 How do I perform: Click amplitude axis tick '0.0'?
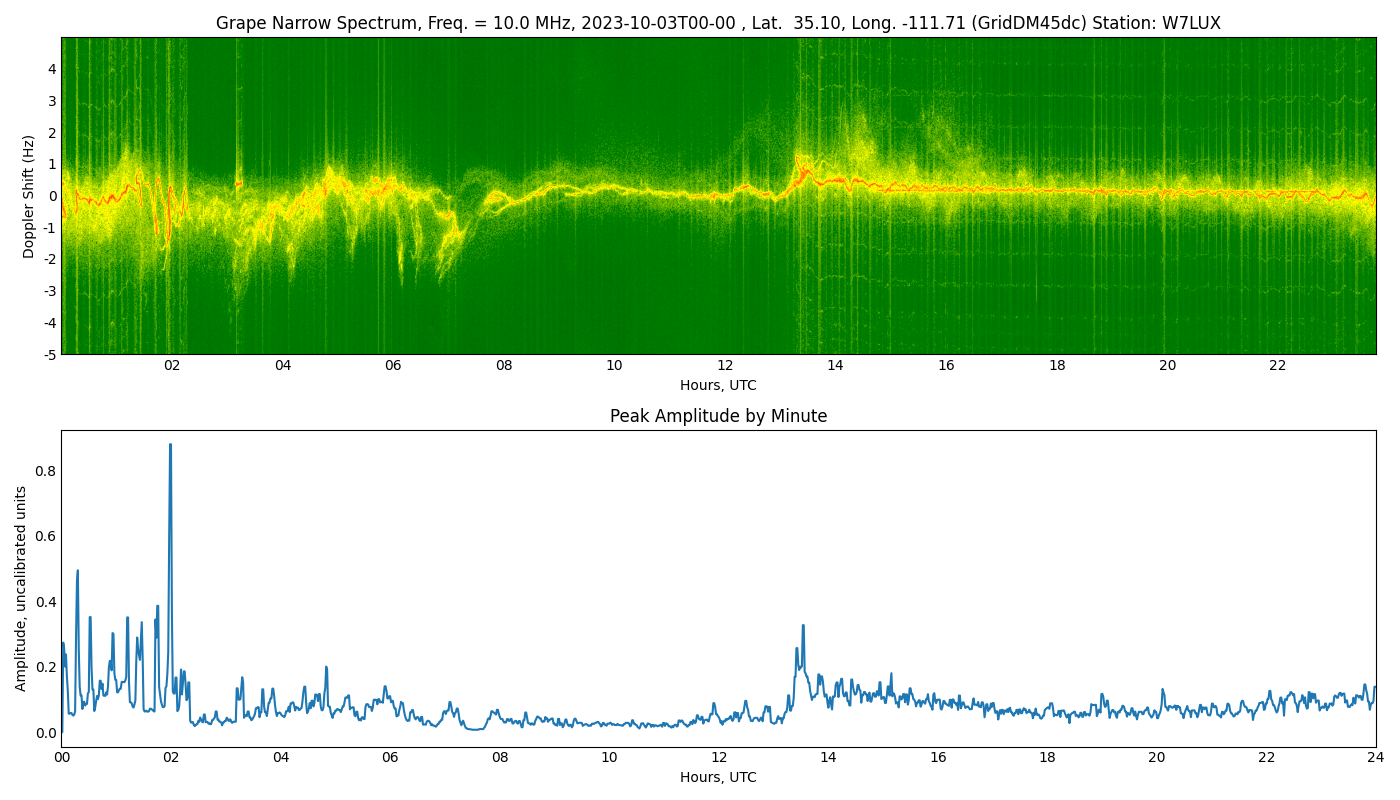click(x=46, y=733)
